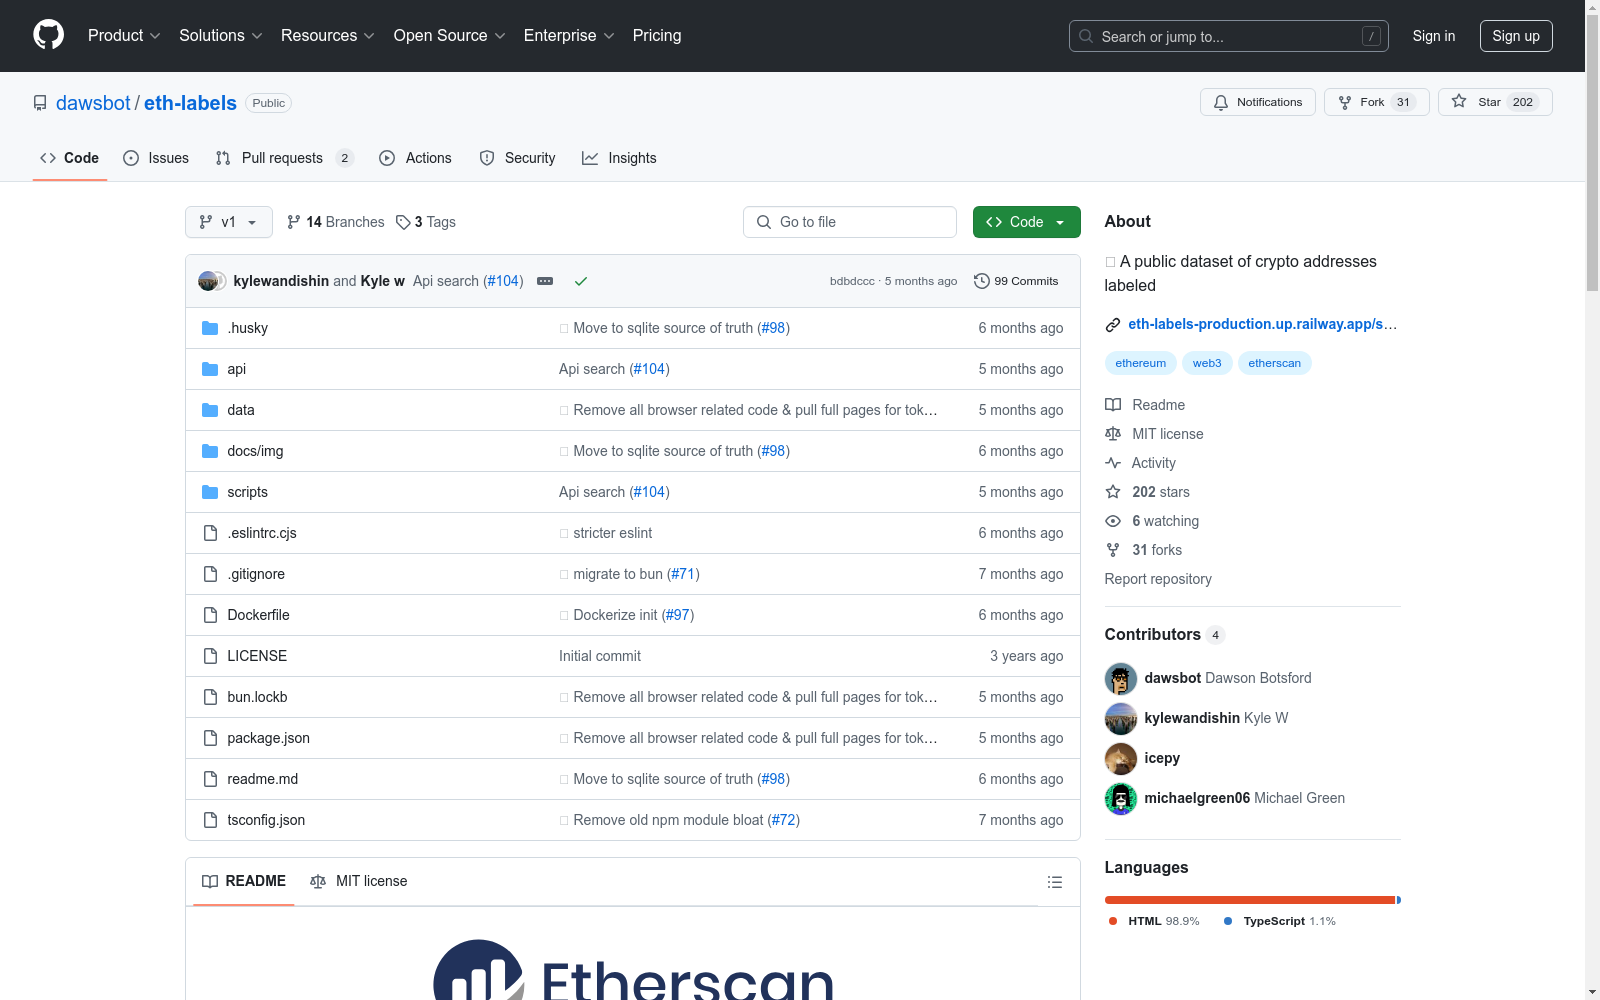Click the Go to file search field
Image resolution: width=1600 pixels, height=1000 pixels.
pyautogui.click(x=850, y=222)
